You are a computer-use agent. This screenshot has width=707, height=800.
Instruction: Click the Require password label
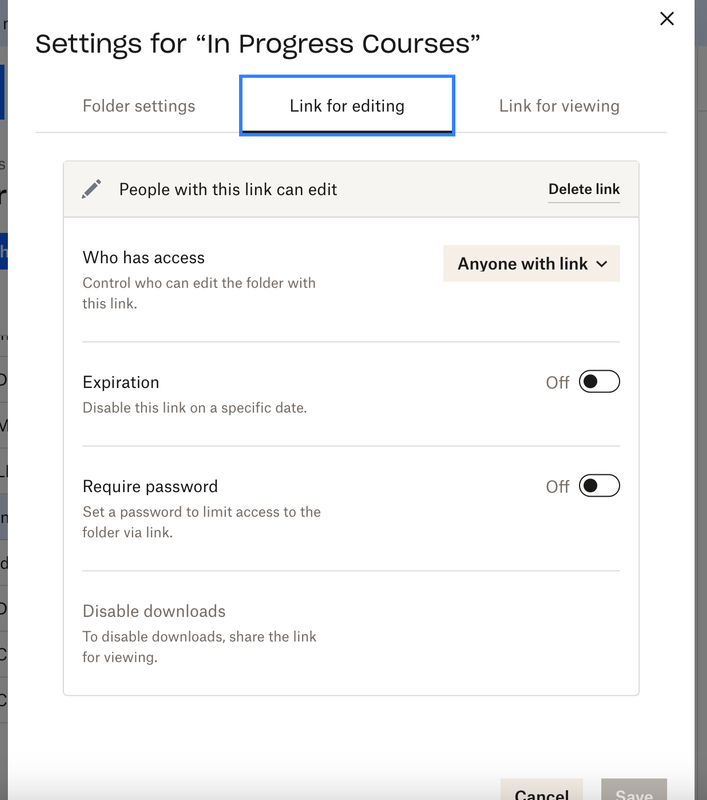click(x=150, y=487)
